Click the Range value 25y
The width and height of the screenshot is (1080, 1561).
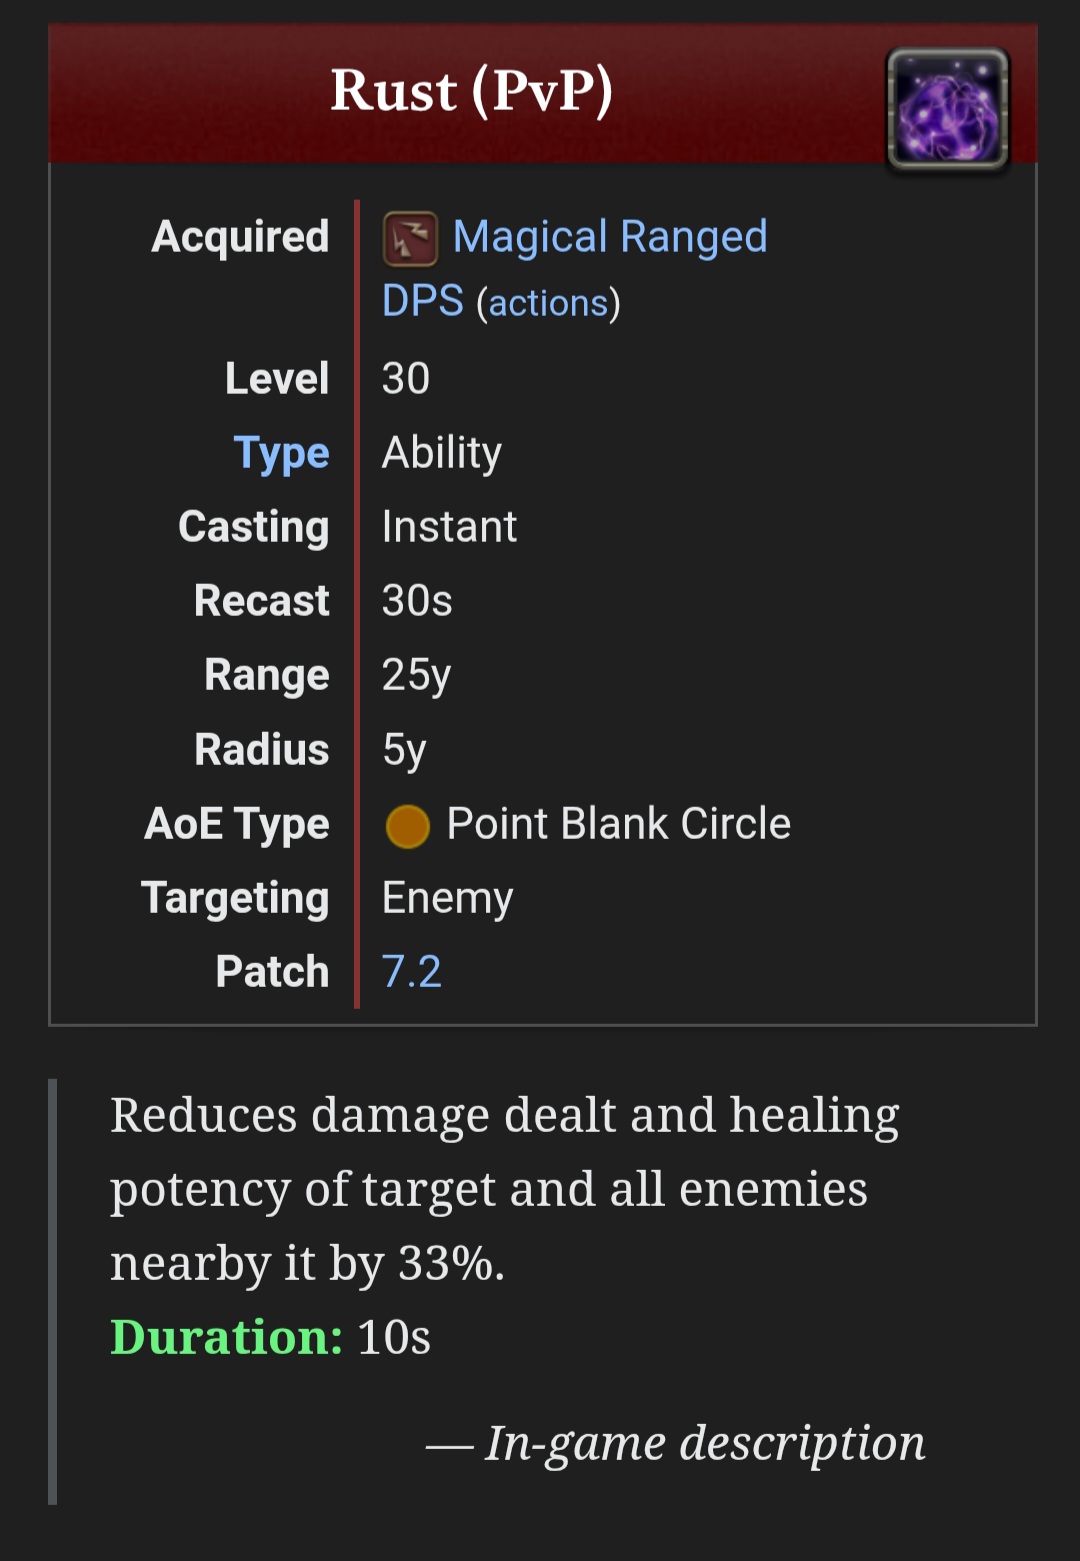tap(416, 676)
